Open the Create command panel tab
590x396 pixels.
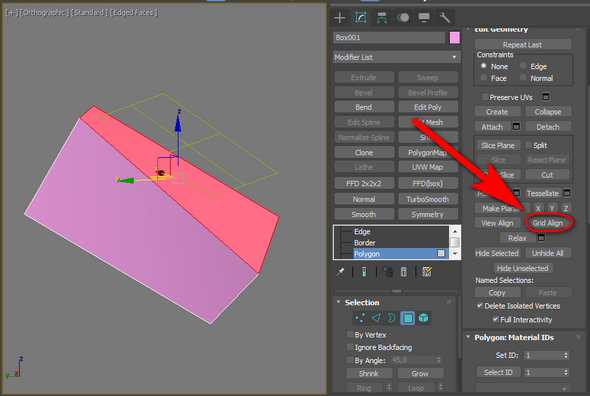(340, 17)
